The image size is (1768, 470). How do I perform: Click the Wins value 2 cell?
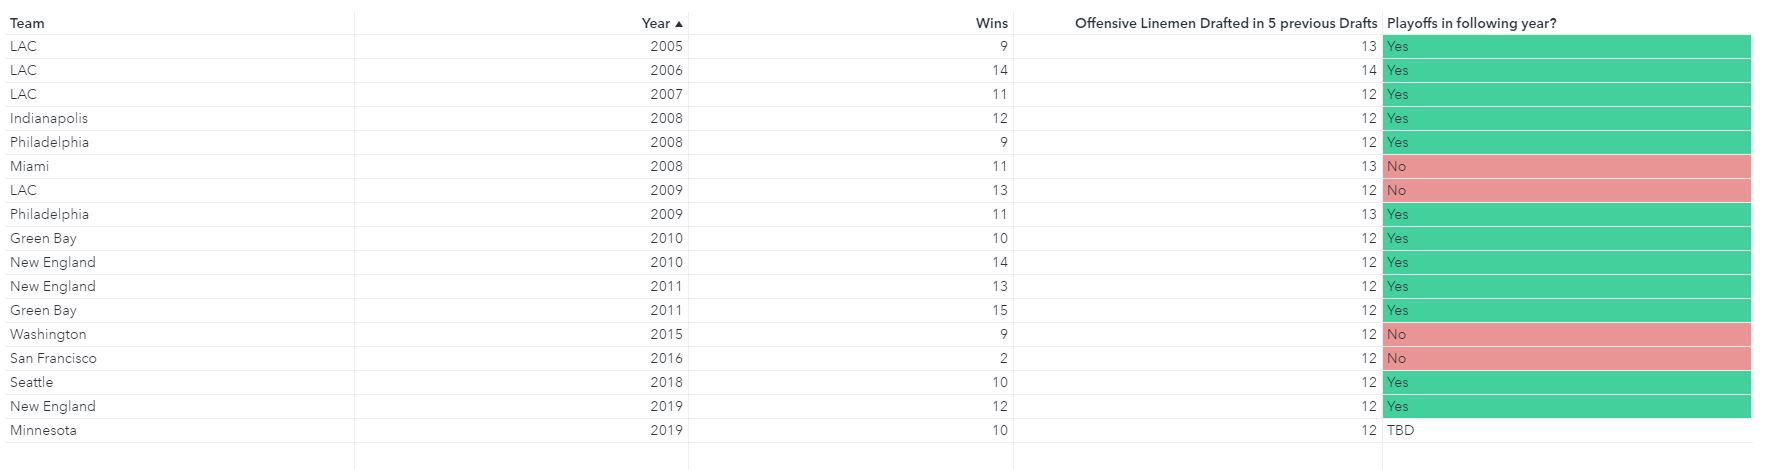[x=1003, y=358]
